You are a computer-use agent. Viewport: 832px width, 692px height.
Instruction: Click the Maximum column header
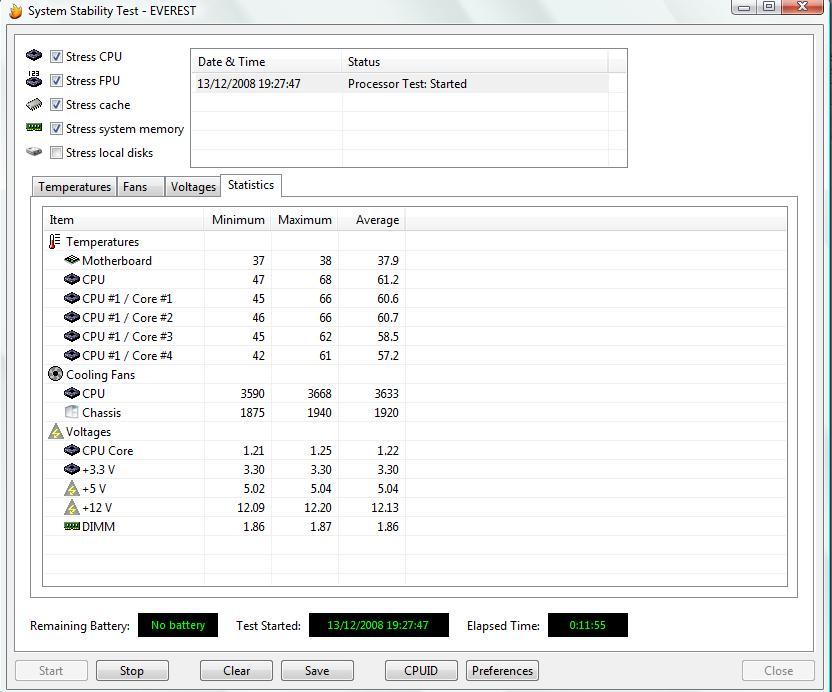[x=305, y=220]
